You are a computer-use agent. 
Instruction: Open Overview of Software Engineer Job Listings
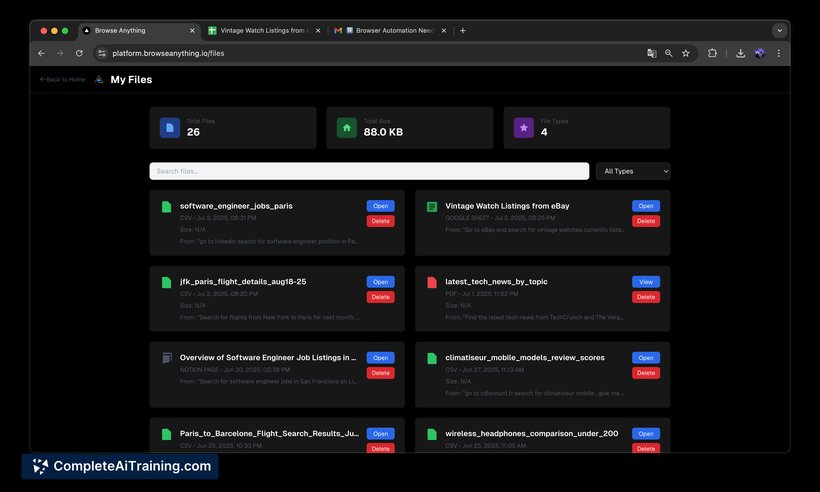point(380,358)
